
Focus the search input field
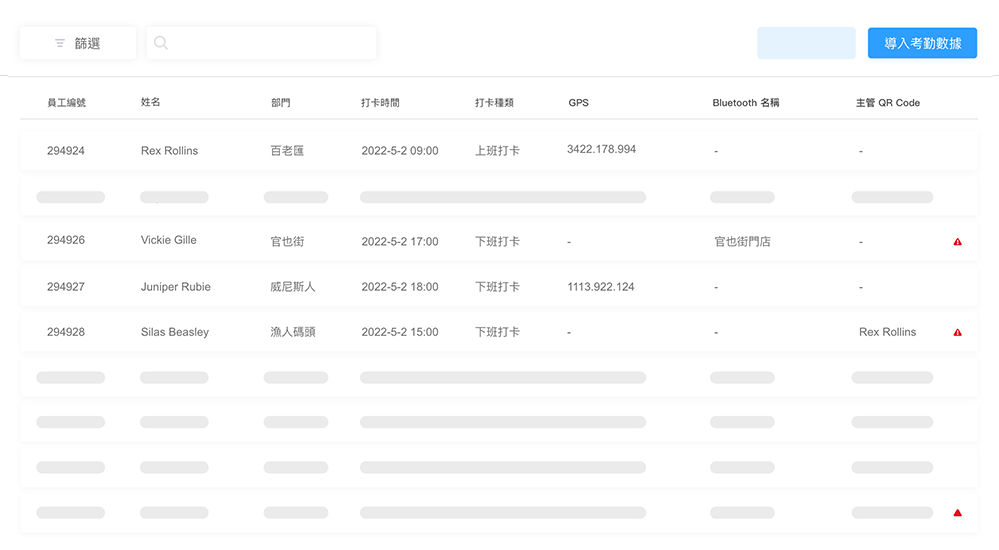pos(261,43)
